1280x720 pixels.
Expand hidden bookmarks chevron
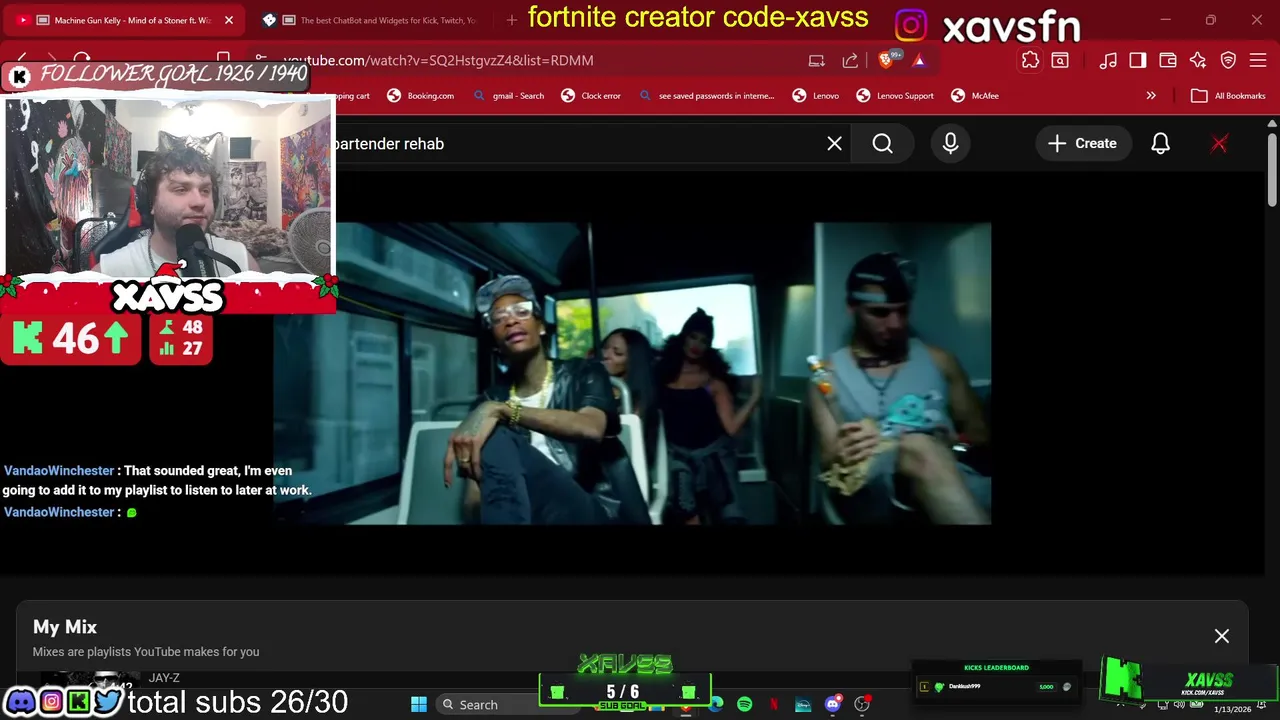click(1151, 96)
